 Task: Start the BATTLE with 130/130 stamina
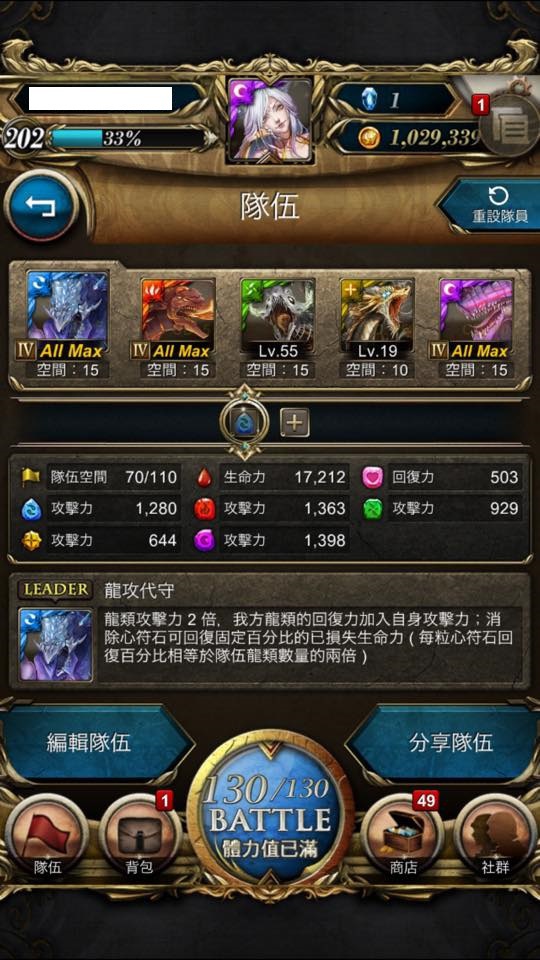pyautogui.click(x=270, y=808)
